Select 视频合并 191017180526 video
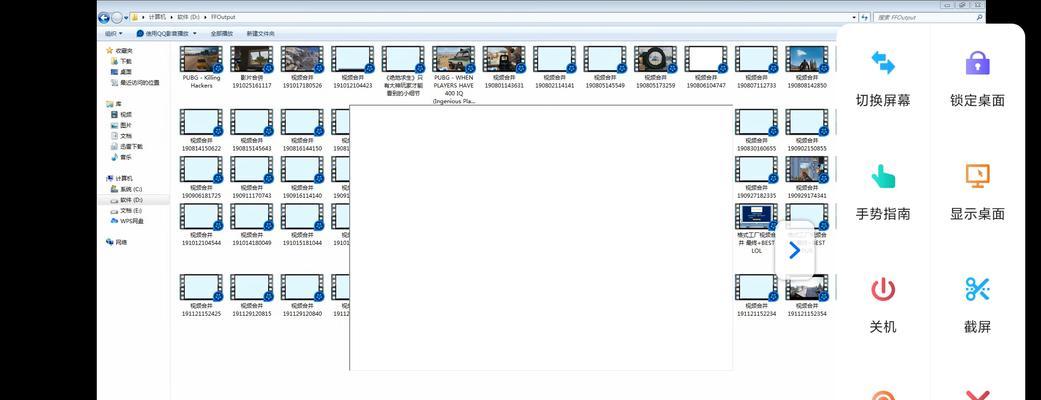Viewport: 1041px width, 400px height. 302,67
